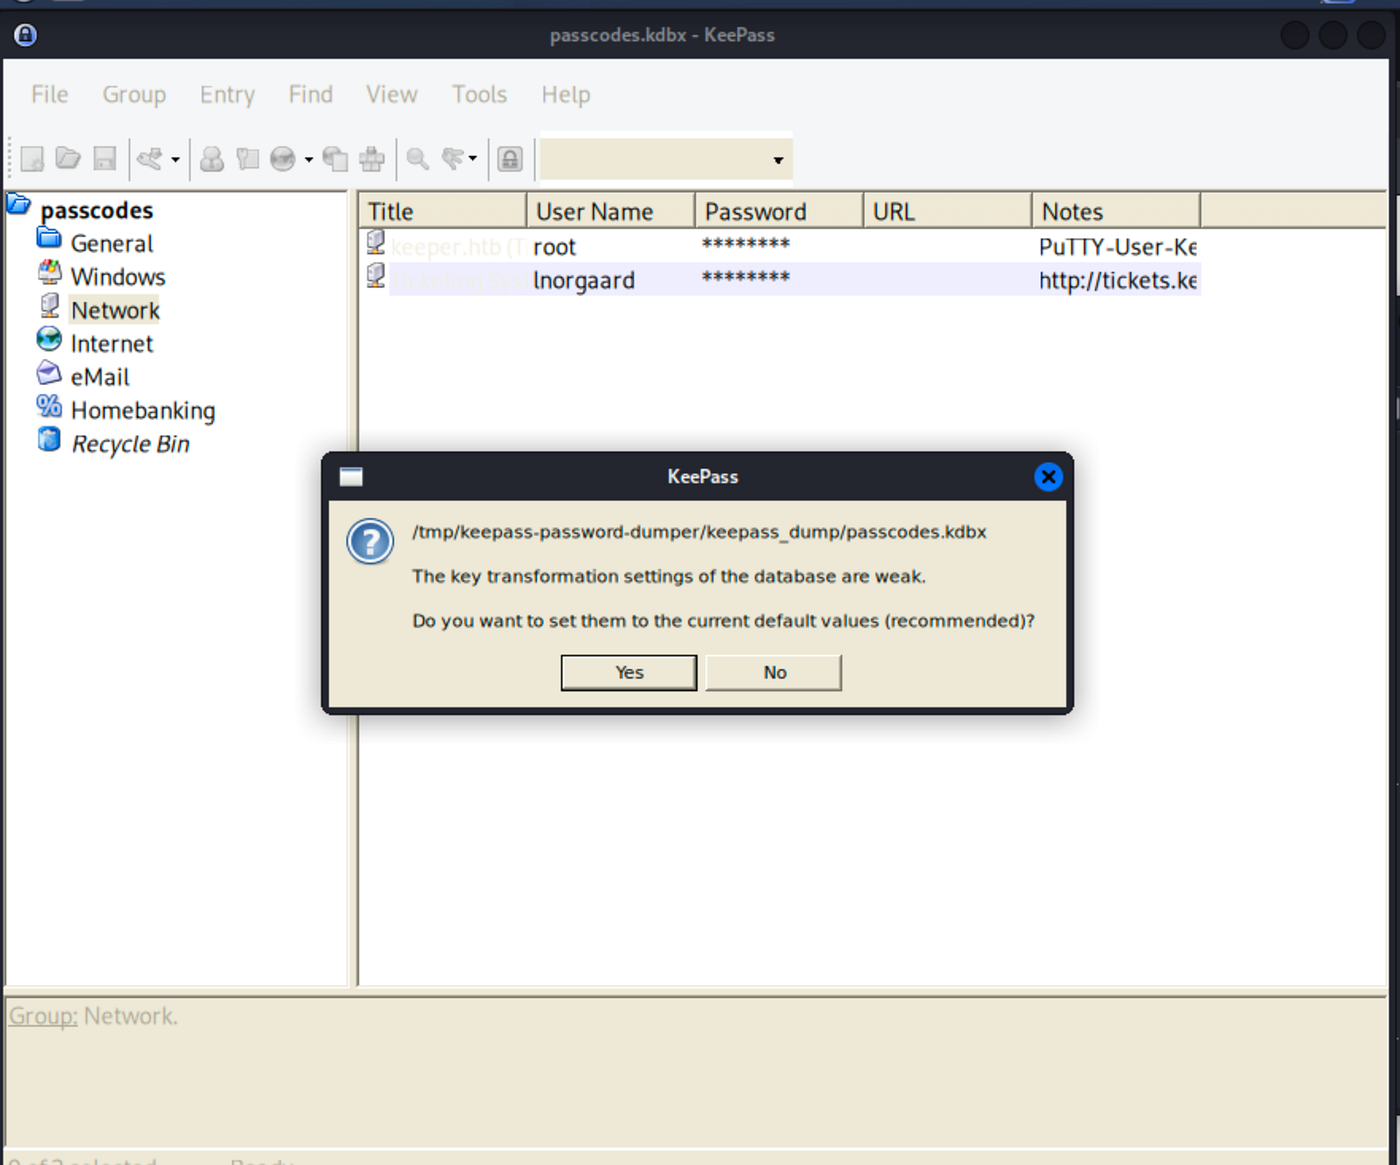
Task: Open the Show Entries dropdown arrow
Action: pyautogui.click(x=472, y=159)
